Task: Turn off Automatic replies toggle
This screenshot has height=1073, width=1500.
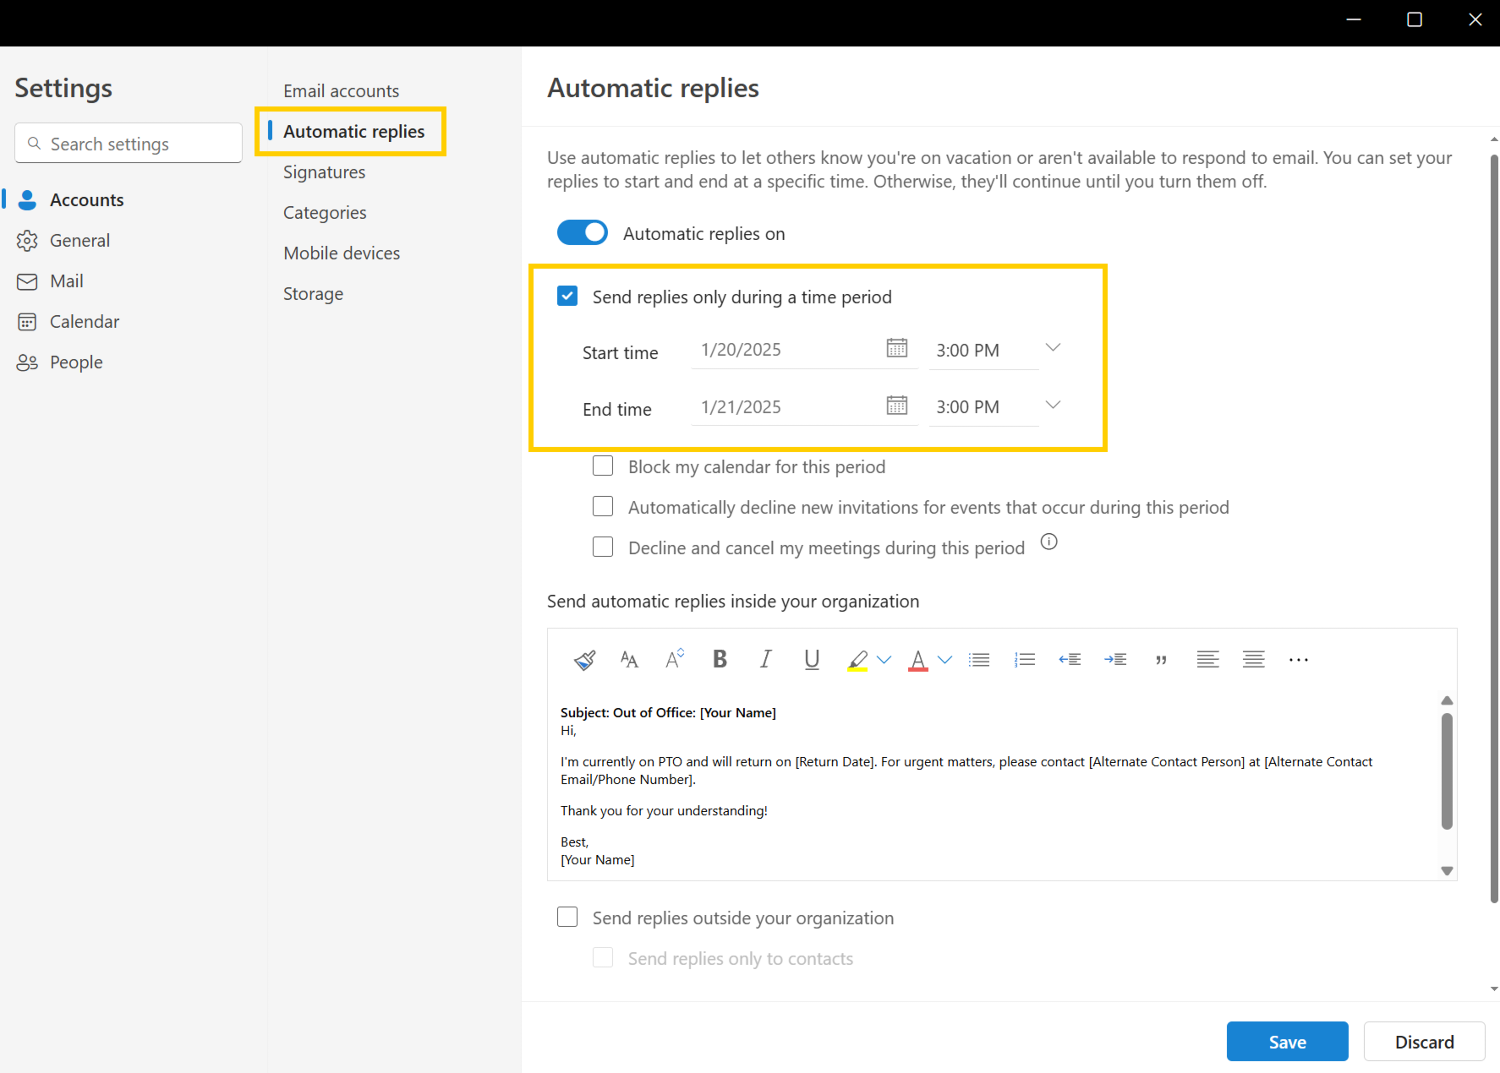Action: pos(582,232)
